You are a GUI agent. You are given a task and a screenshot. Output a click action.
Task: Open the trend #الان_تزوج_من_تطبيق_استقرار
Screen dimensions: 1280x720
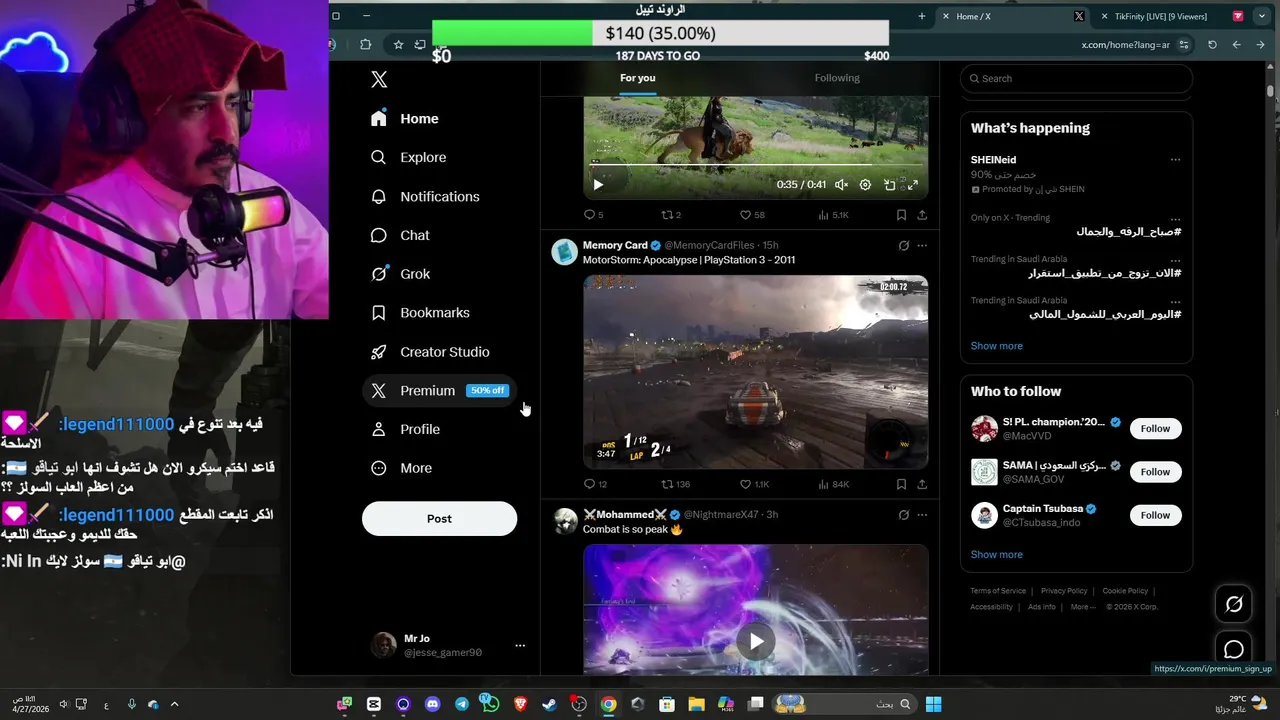tap(1104, 273)
